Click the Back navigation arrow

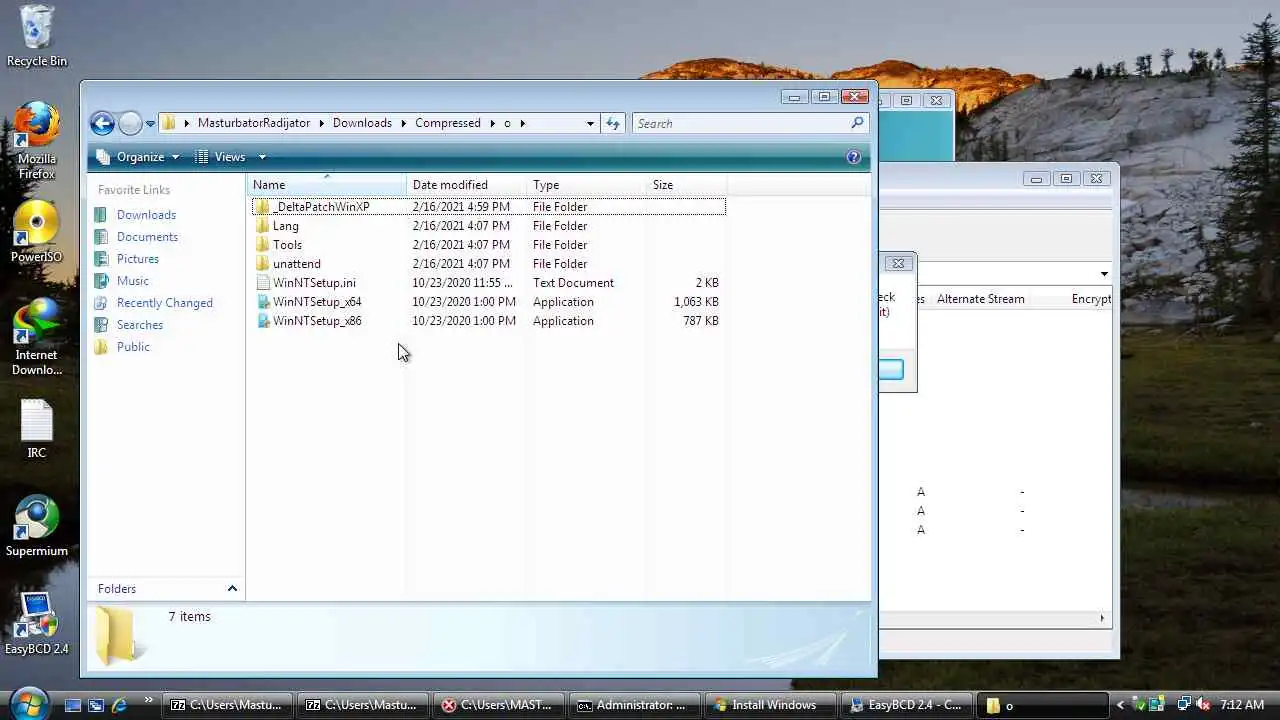pos(102,123)
